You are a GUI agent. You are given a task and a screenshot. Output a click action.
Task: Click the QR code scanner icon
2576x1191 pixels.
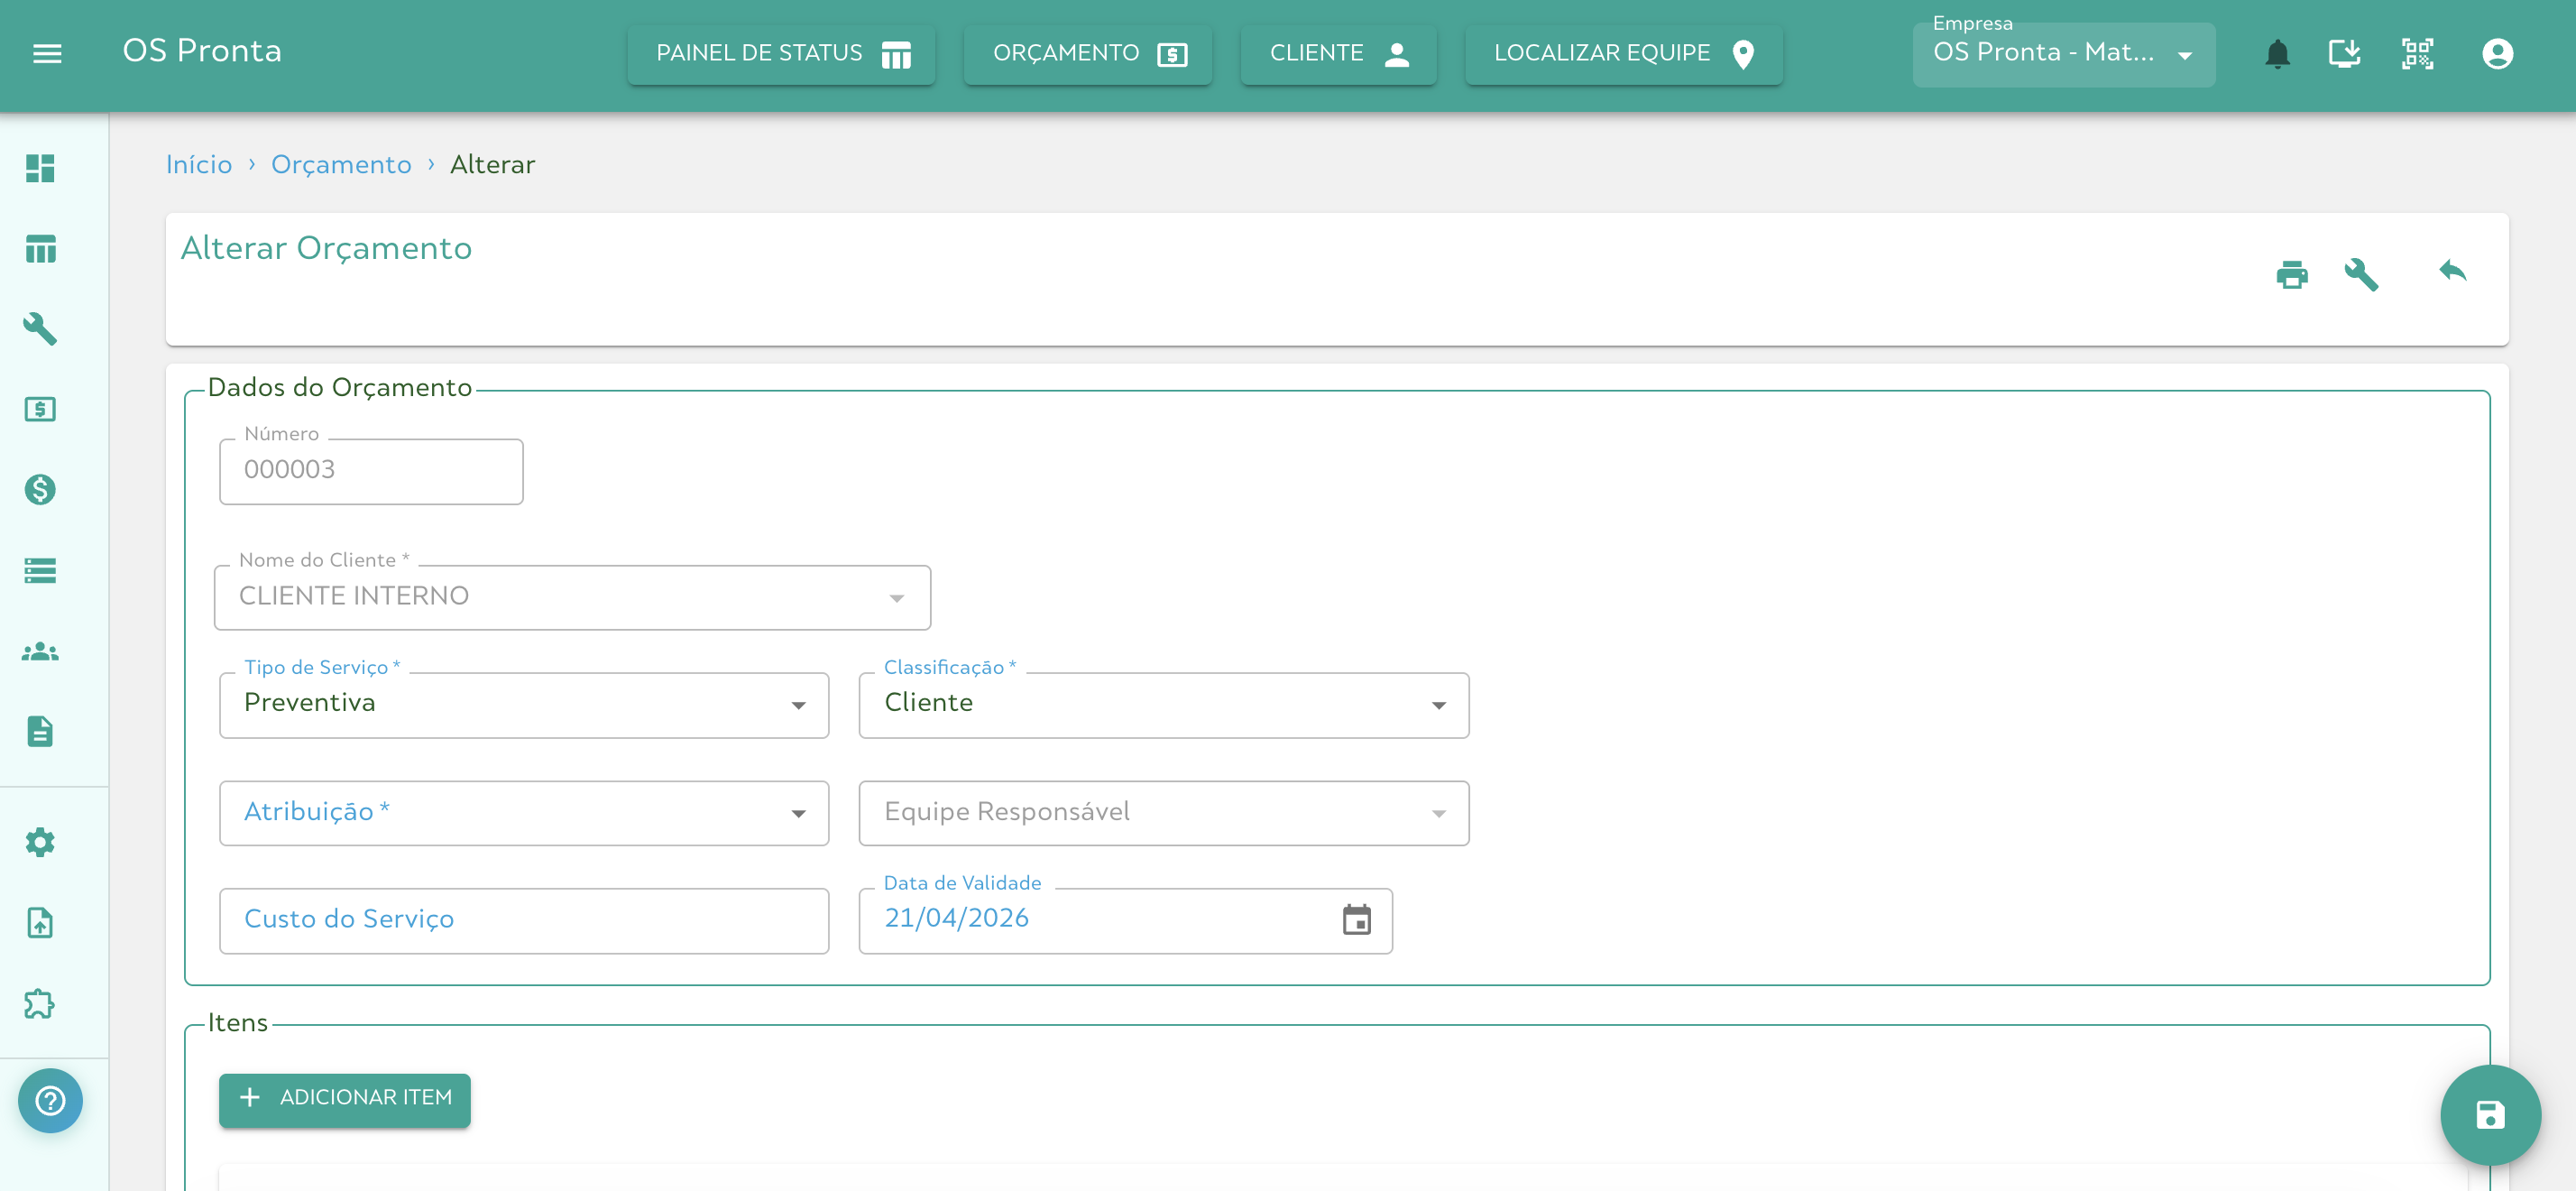[2416, 54]
